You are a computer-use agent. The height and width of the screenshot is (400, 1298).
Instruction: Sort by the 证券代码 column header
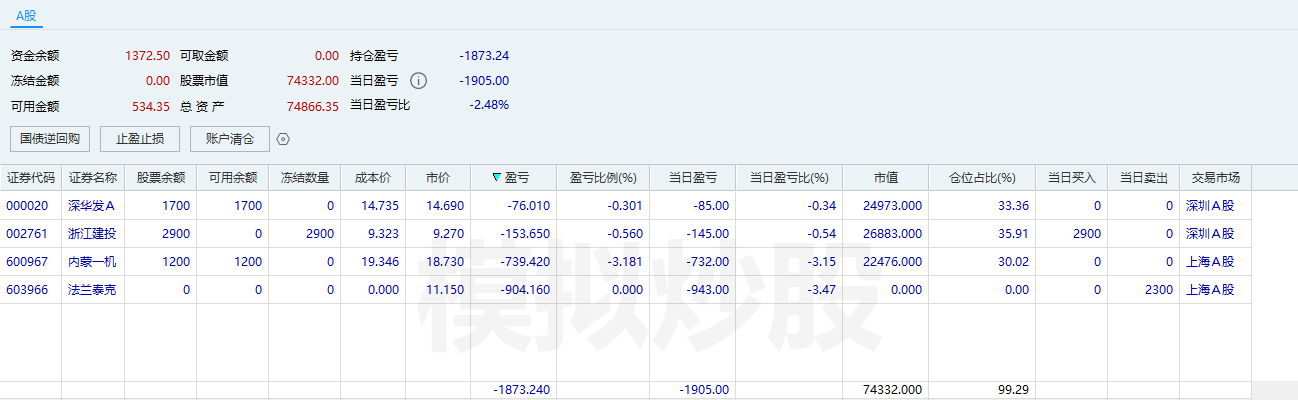coord(31,178)
